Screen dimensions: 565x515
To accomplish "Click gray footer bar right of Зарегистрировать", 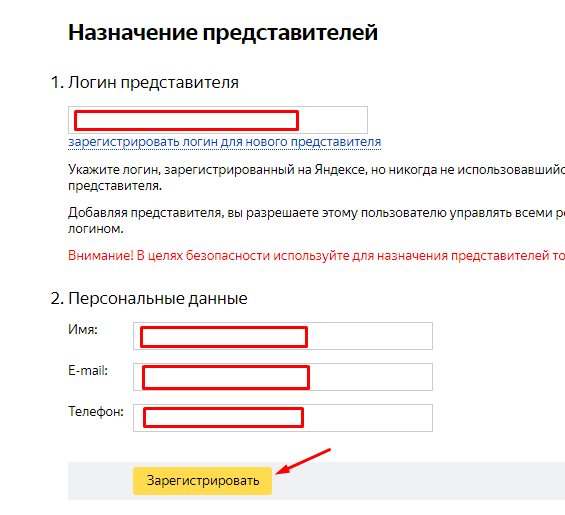I will point(418,481).
